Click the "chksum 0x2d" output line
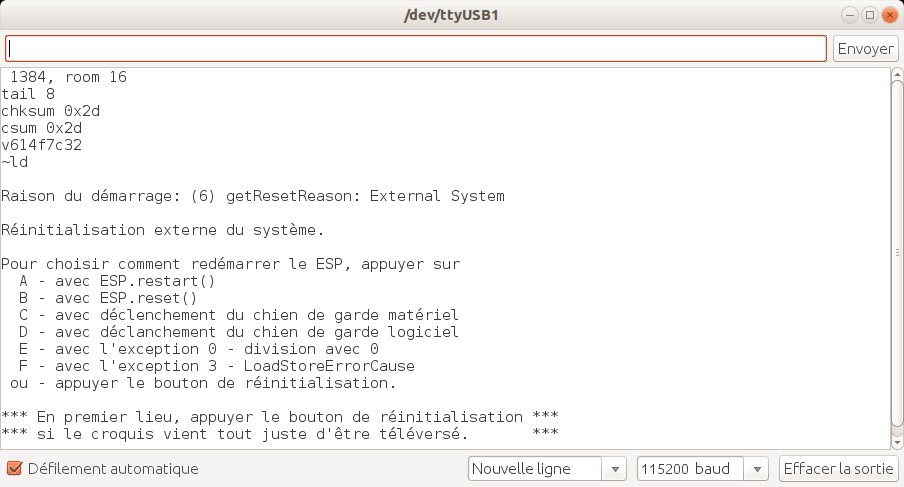Image resolution: width=904 pixels, height=487 pixels. click(51, 111)
